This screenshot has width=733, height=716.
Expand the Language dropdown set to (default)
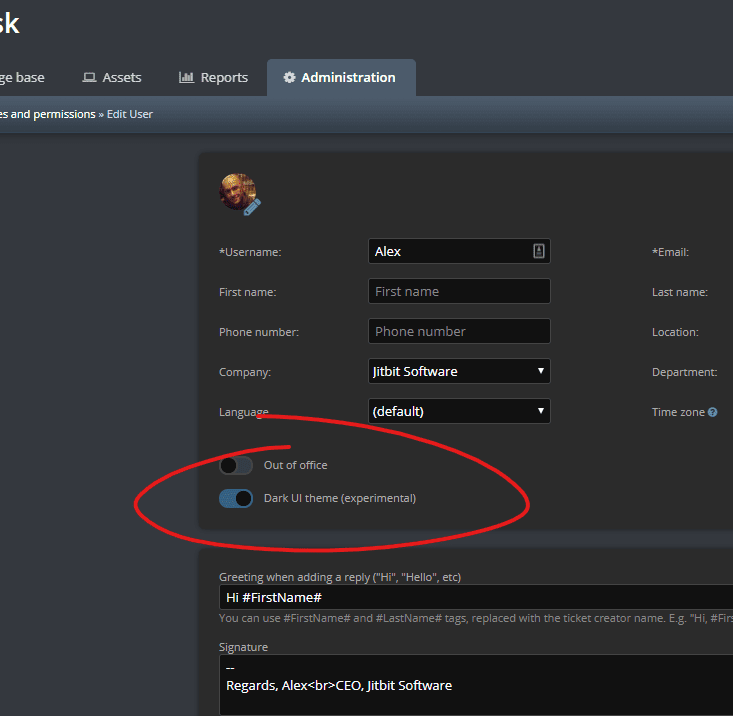459,411
